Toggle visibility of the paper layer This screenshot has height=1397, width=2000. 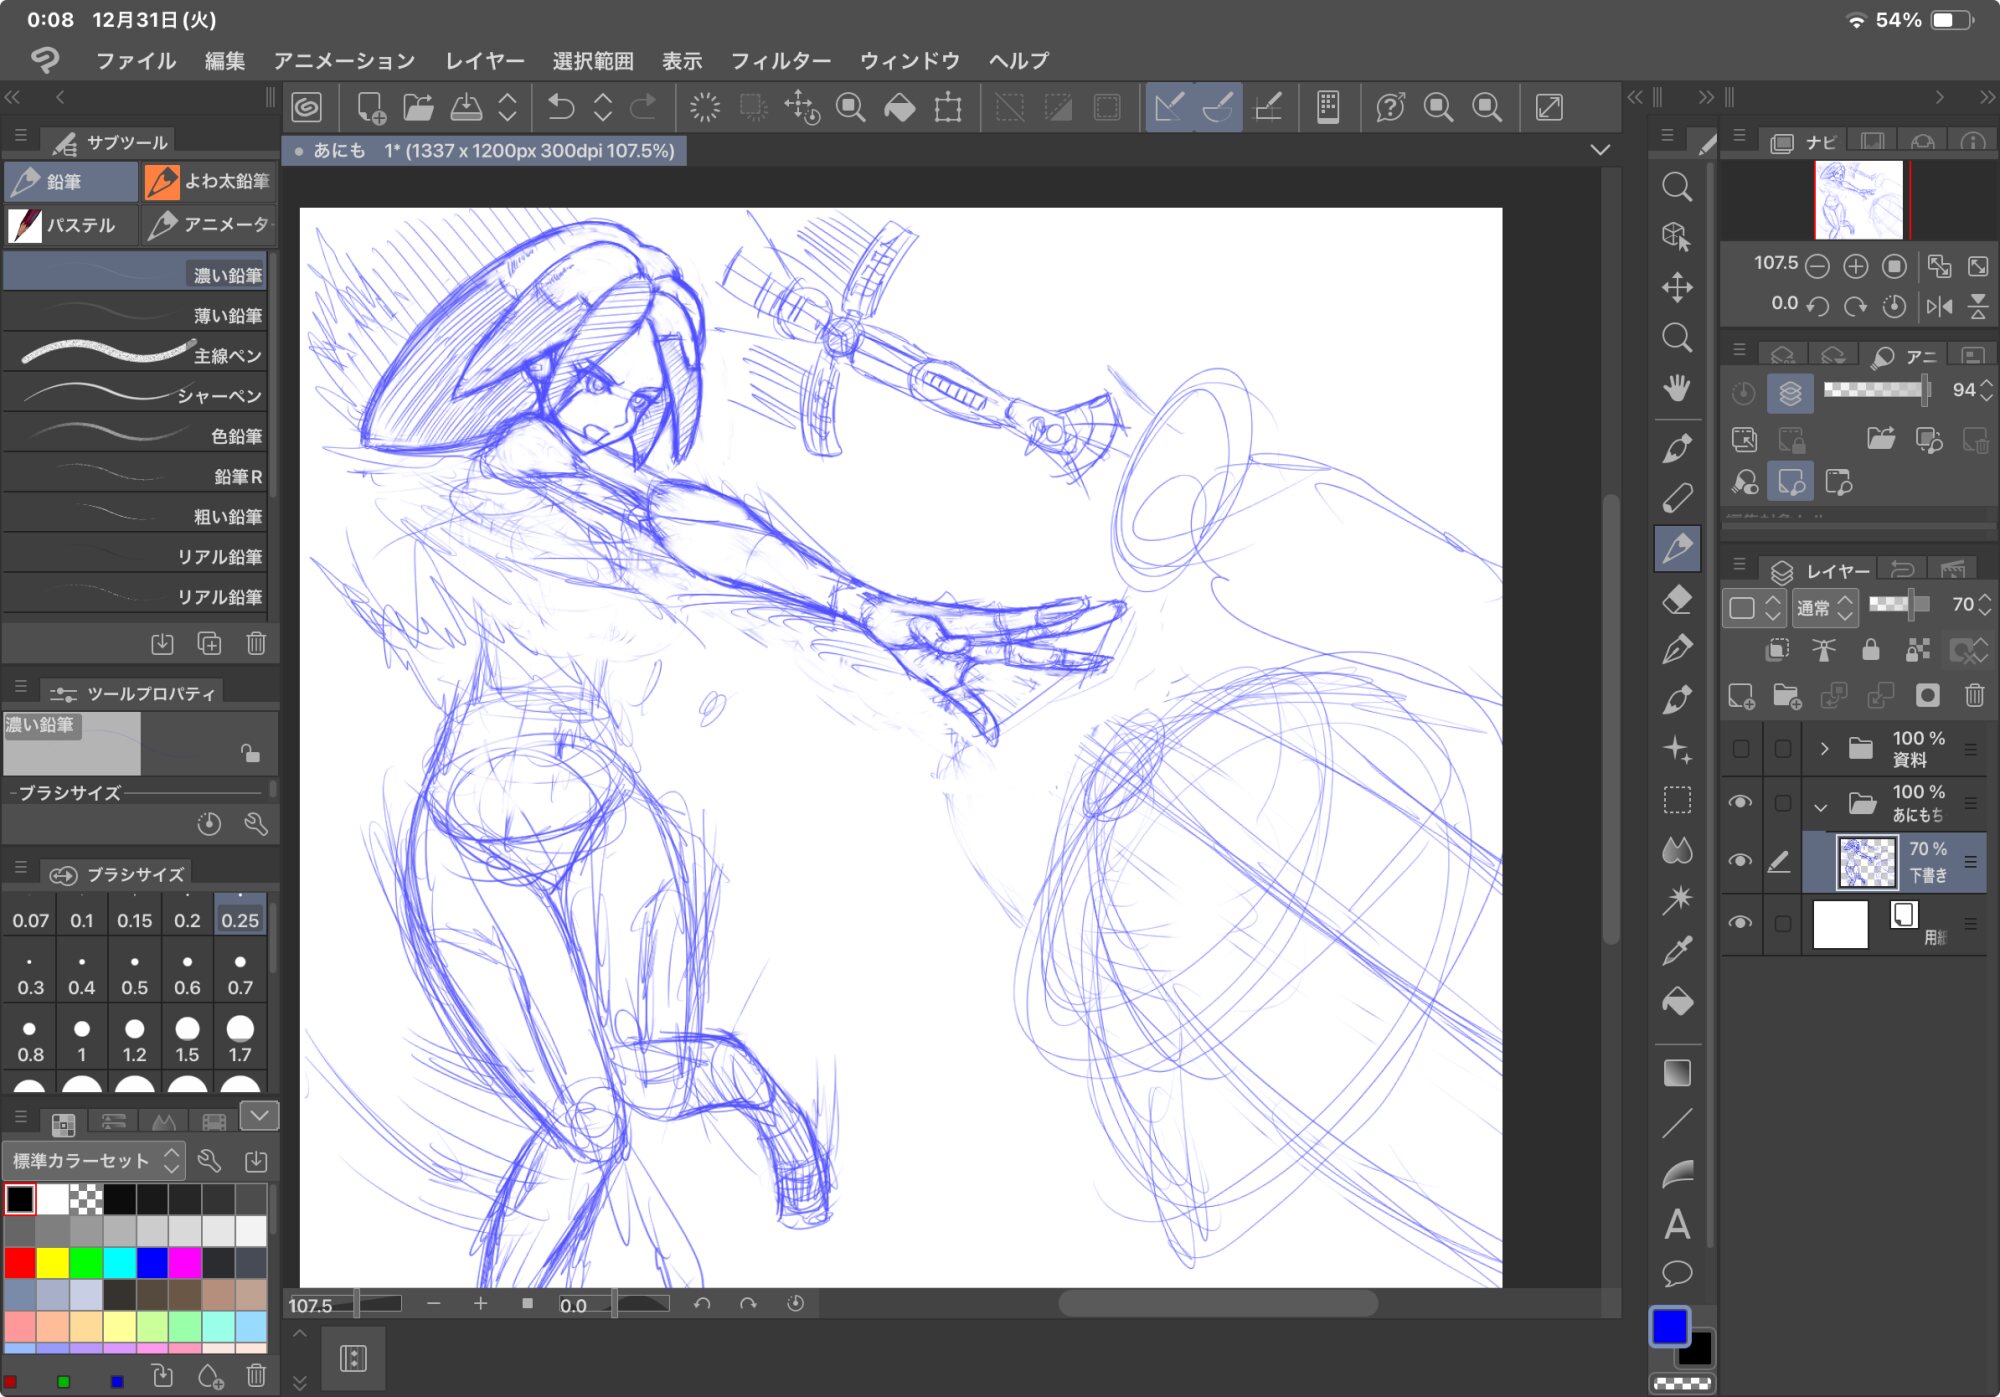point(1740,922)
